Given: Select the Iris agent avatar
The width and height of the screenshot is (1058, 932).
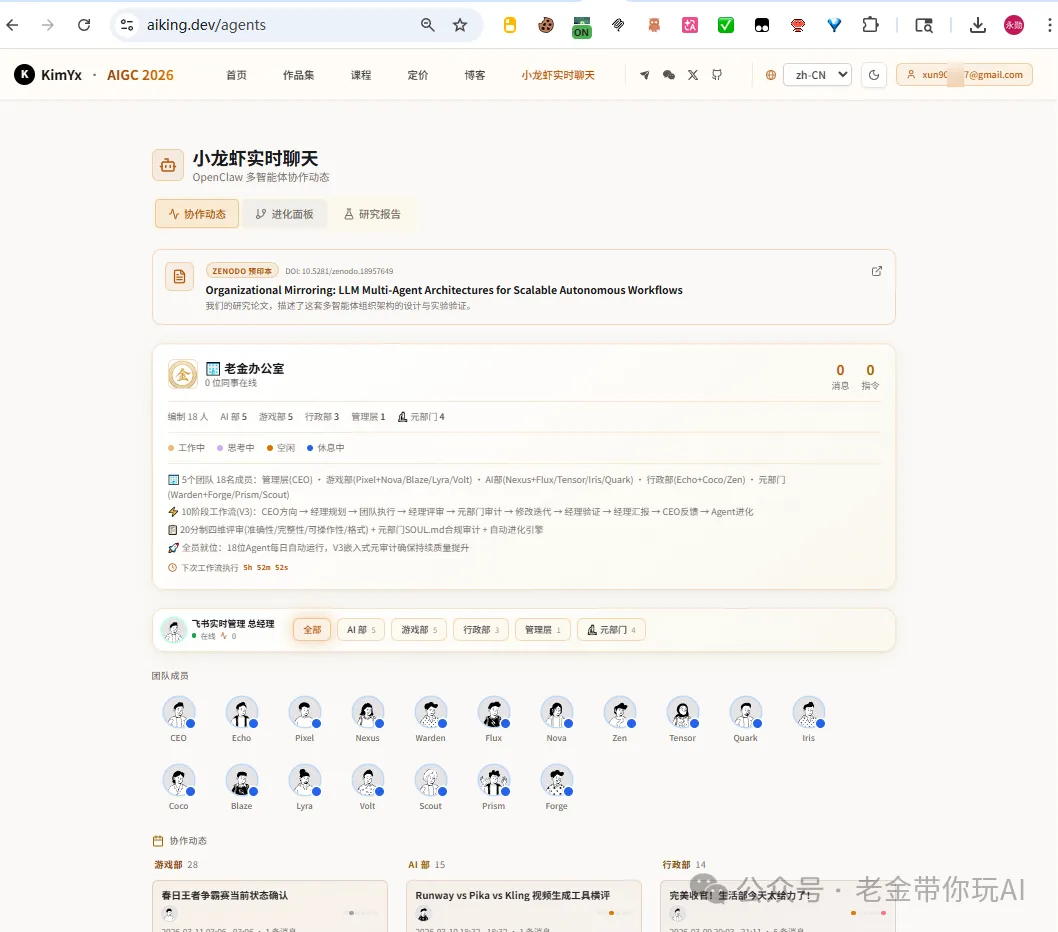Looking at the screenshot, I should pos(808,713).
